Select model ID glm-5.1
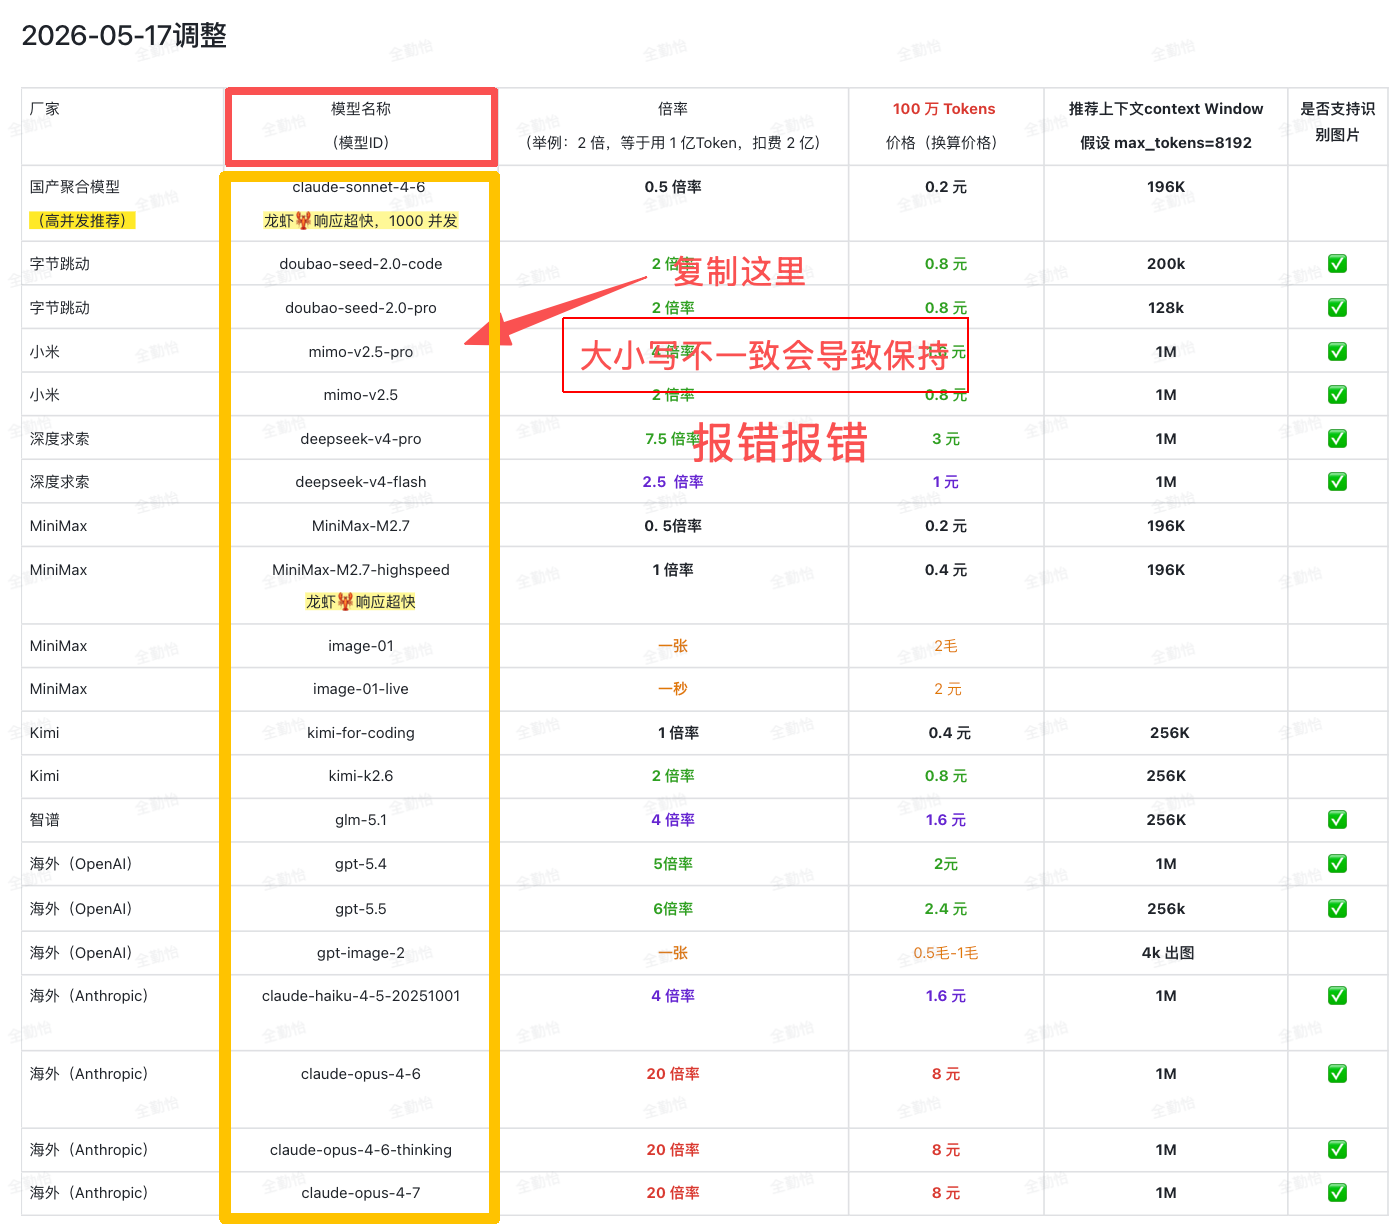 (x=361, y=820)
